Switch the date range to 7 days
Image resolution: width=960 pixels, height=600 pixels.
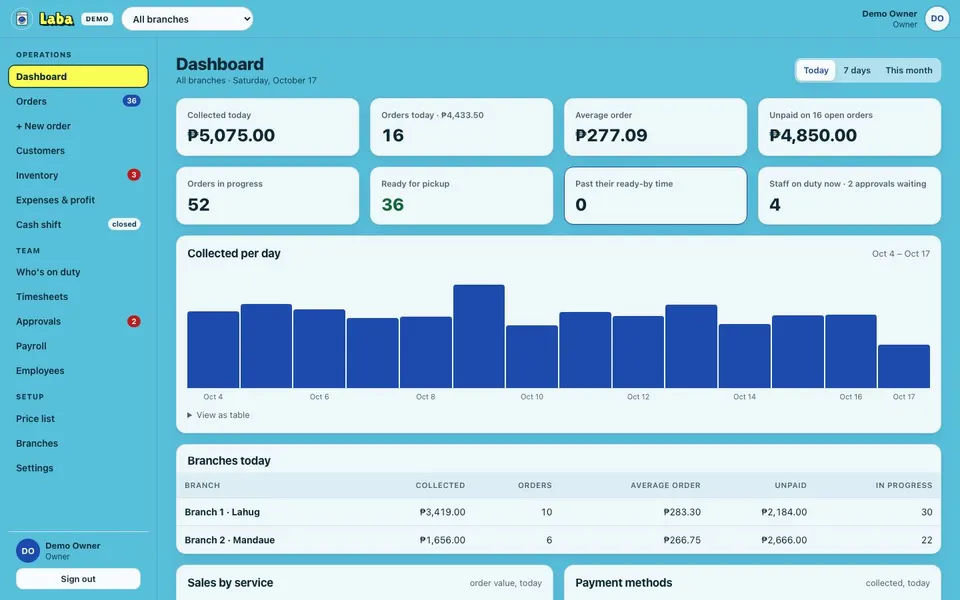pyautogui.click(x=857, y=70)
